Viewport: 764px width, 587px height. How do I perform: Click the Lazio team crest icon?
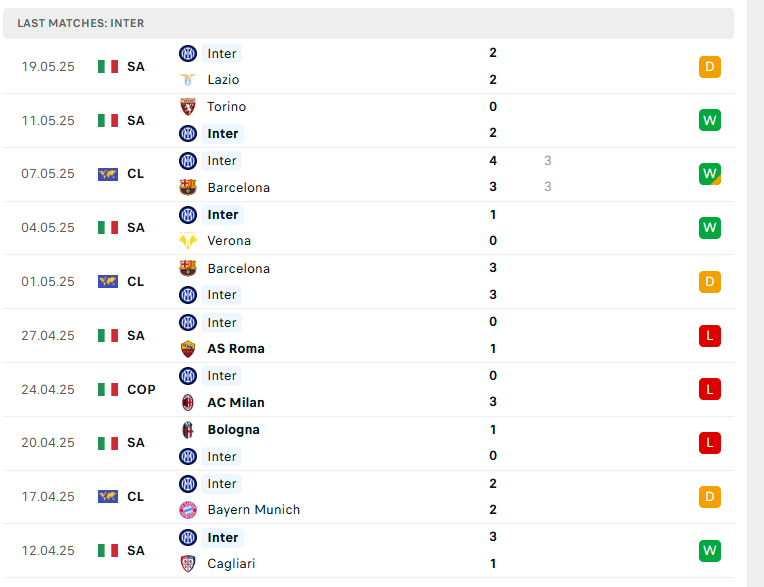pyautogui.click(x=188, y=80)
